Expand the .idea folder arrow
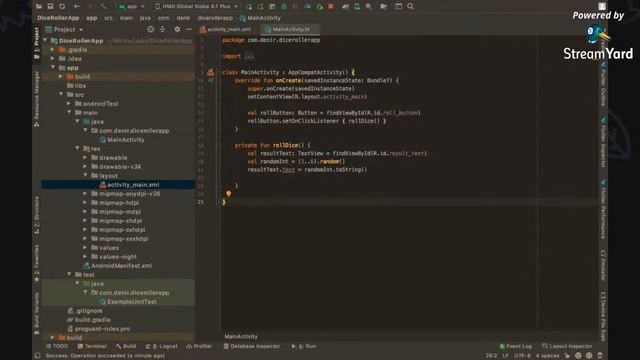Image resolution: width=640 pixels, height=360 pixels. click(x=53, y=58)
